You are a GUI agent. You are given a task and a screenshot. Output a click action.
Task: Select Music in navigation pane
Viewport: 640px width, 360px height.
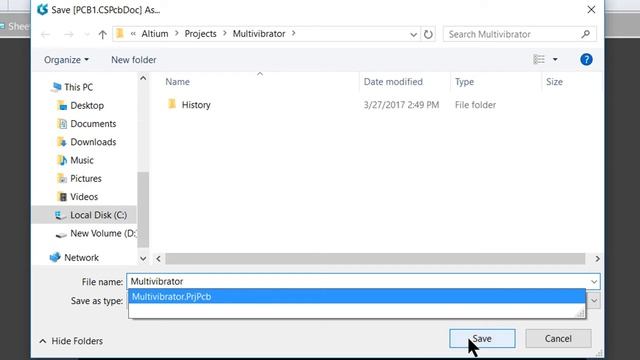(x=82, y=160)
